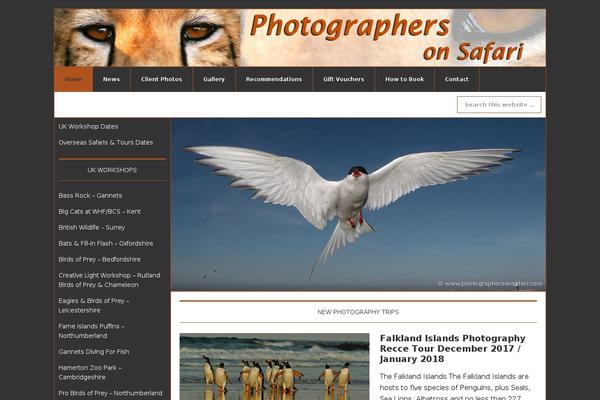Open Pro Birds of Prey – Northumberland
The height and width of the screenshot is (400, 600).
point(110,393)
